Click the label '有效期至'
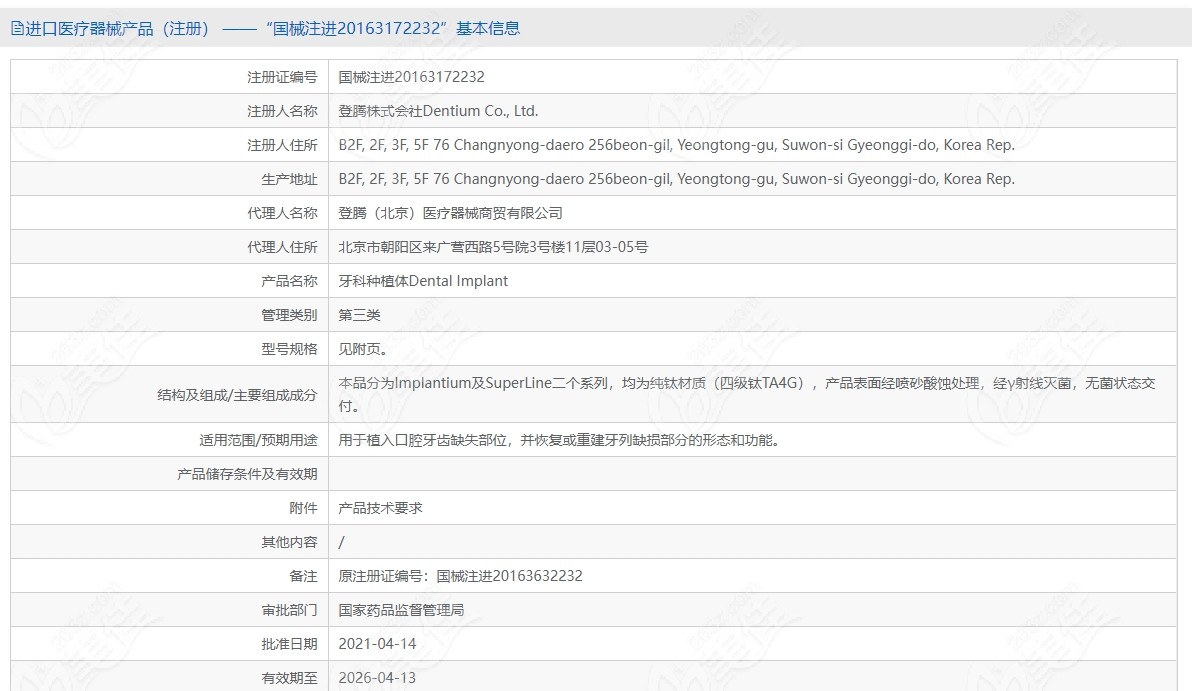1192x691 pixels. (289, 678)
